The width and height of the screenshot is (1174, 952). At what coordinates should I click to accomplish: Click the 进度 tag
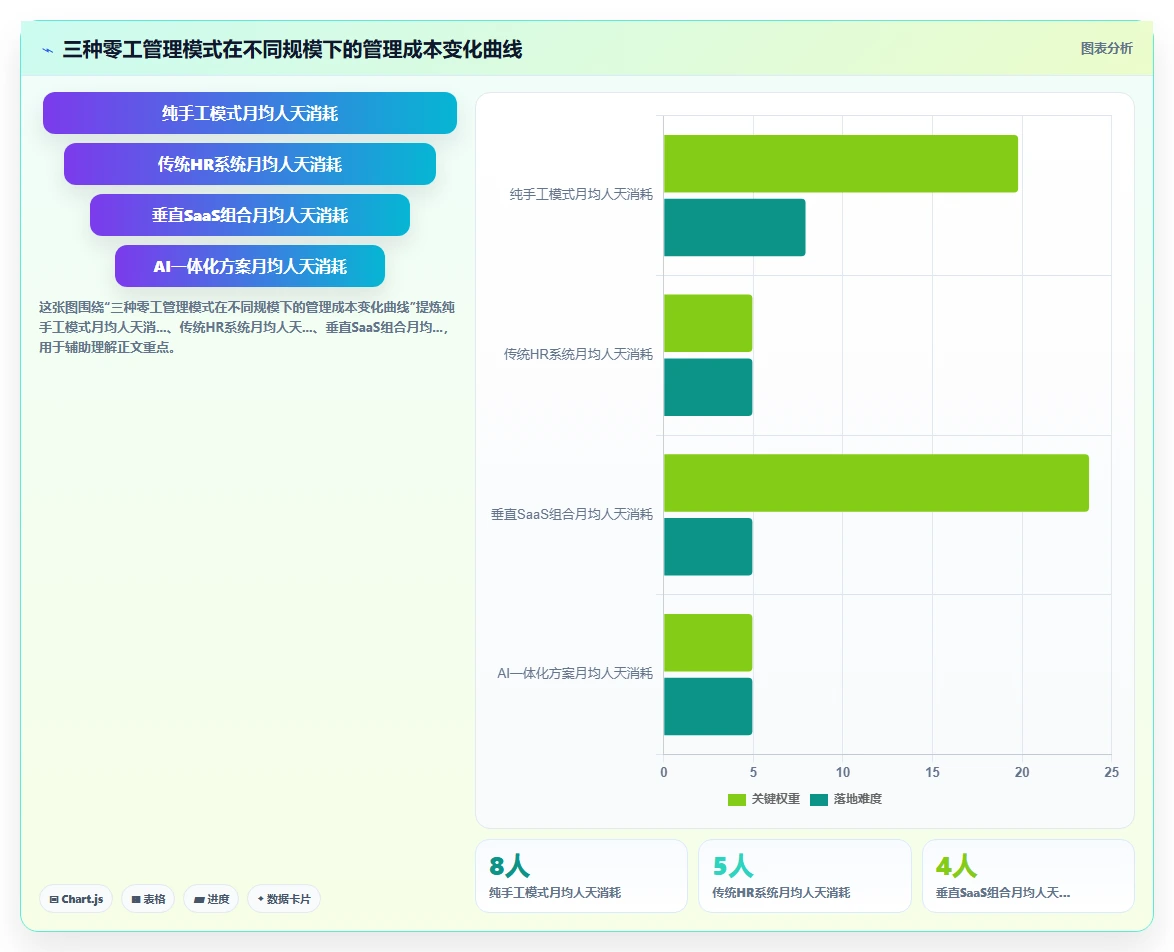211,899
